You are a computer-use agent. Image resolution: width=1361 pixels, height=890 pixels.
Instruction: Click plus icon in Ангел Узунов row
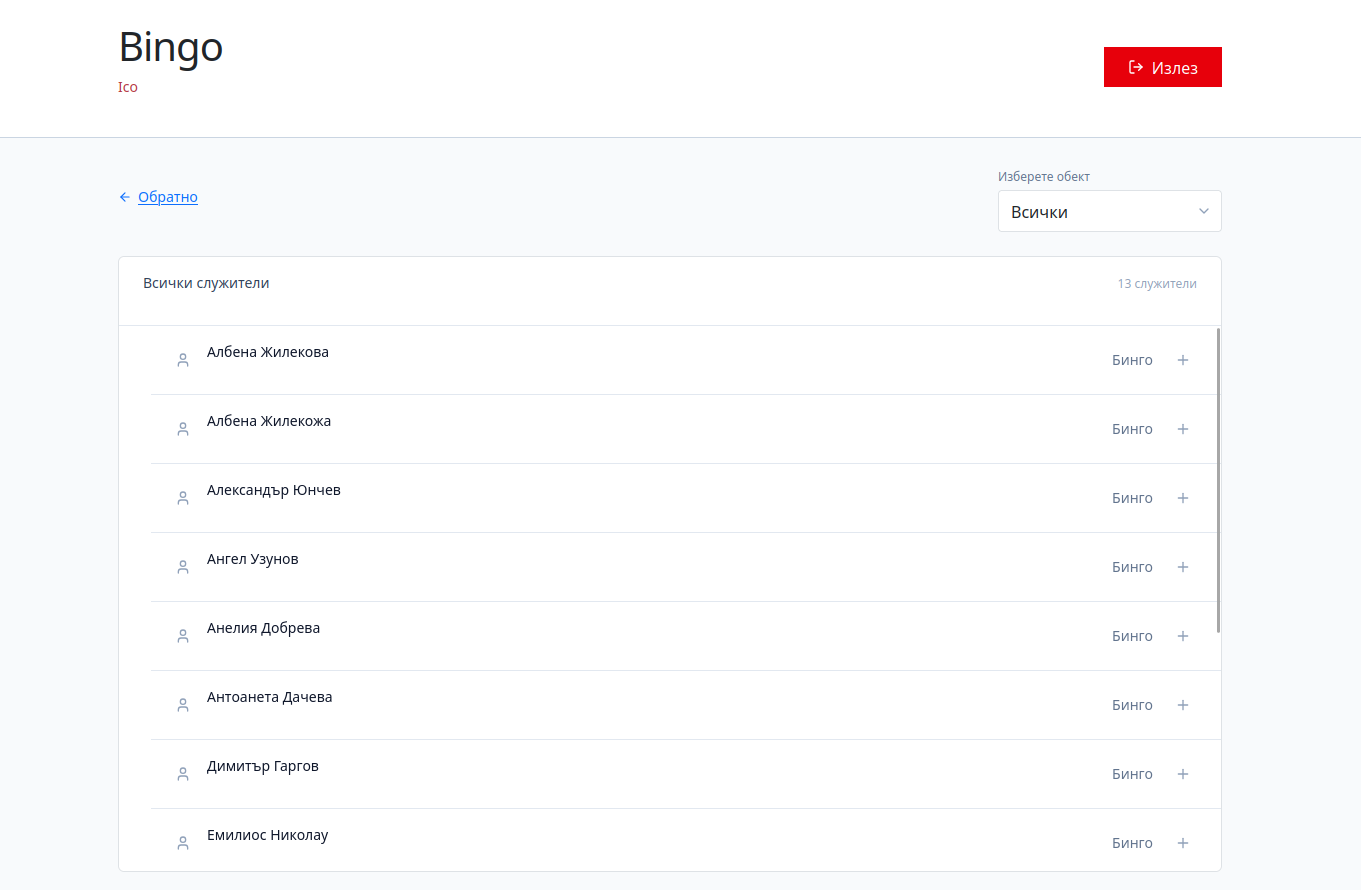1183,567
